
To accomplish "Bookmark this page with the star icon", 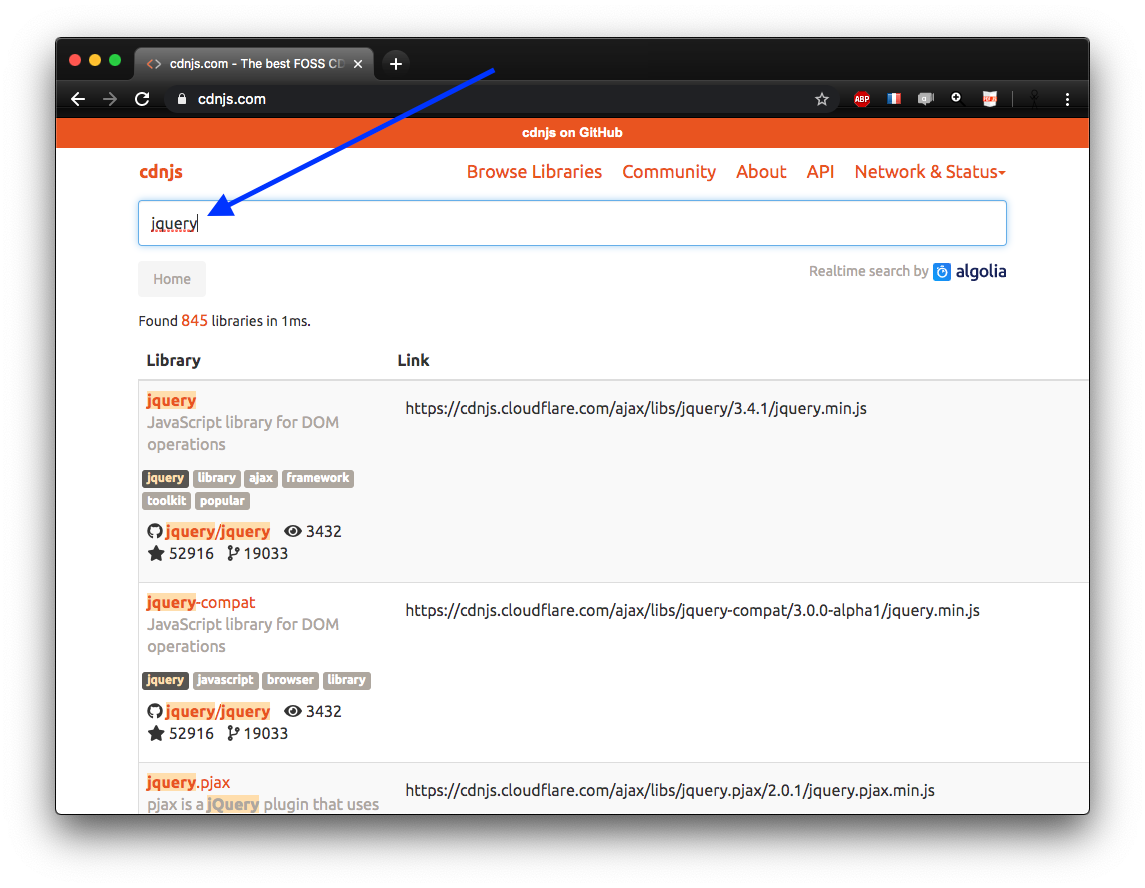I will [x=822, y=99].
